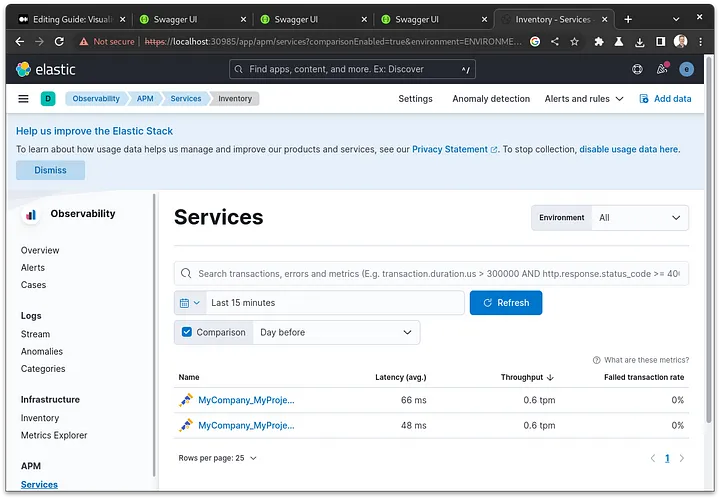The width and height of the screenshot is (720, 499).
Task: Open Metrics Explorer in sidebar
Action: coord(54,435)
